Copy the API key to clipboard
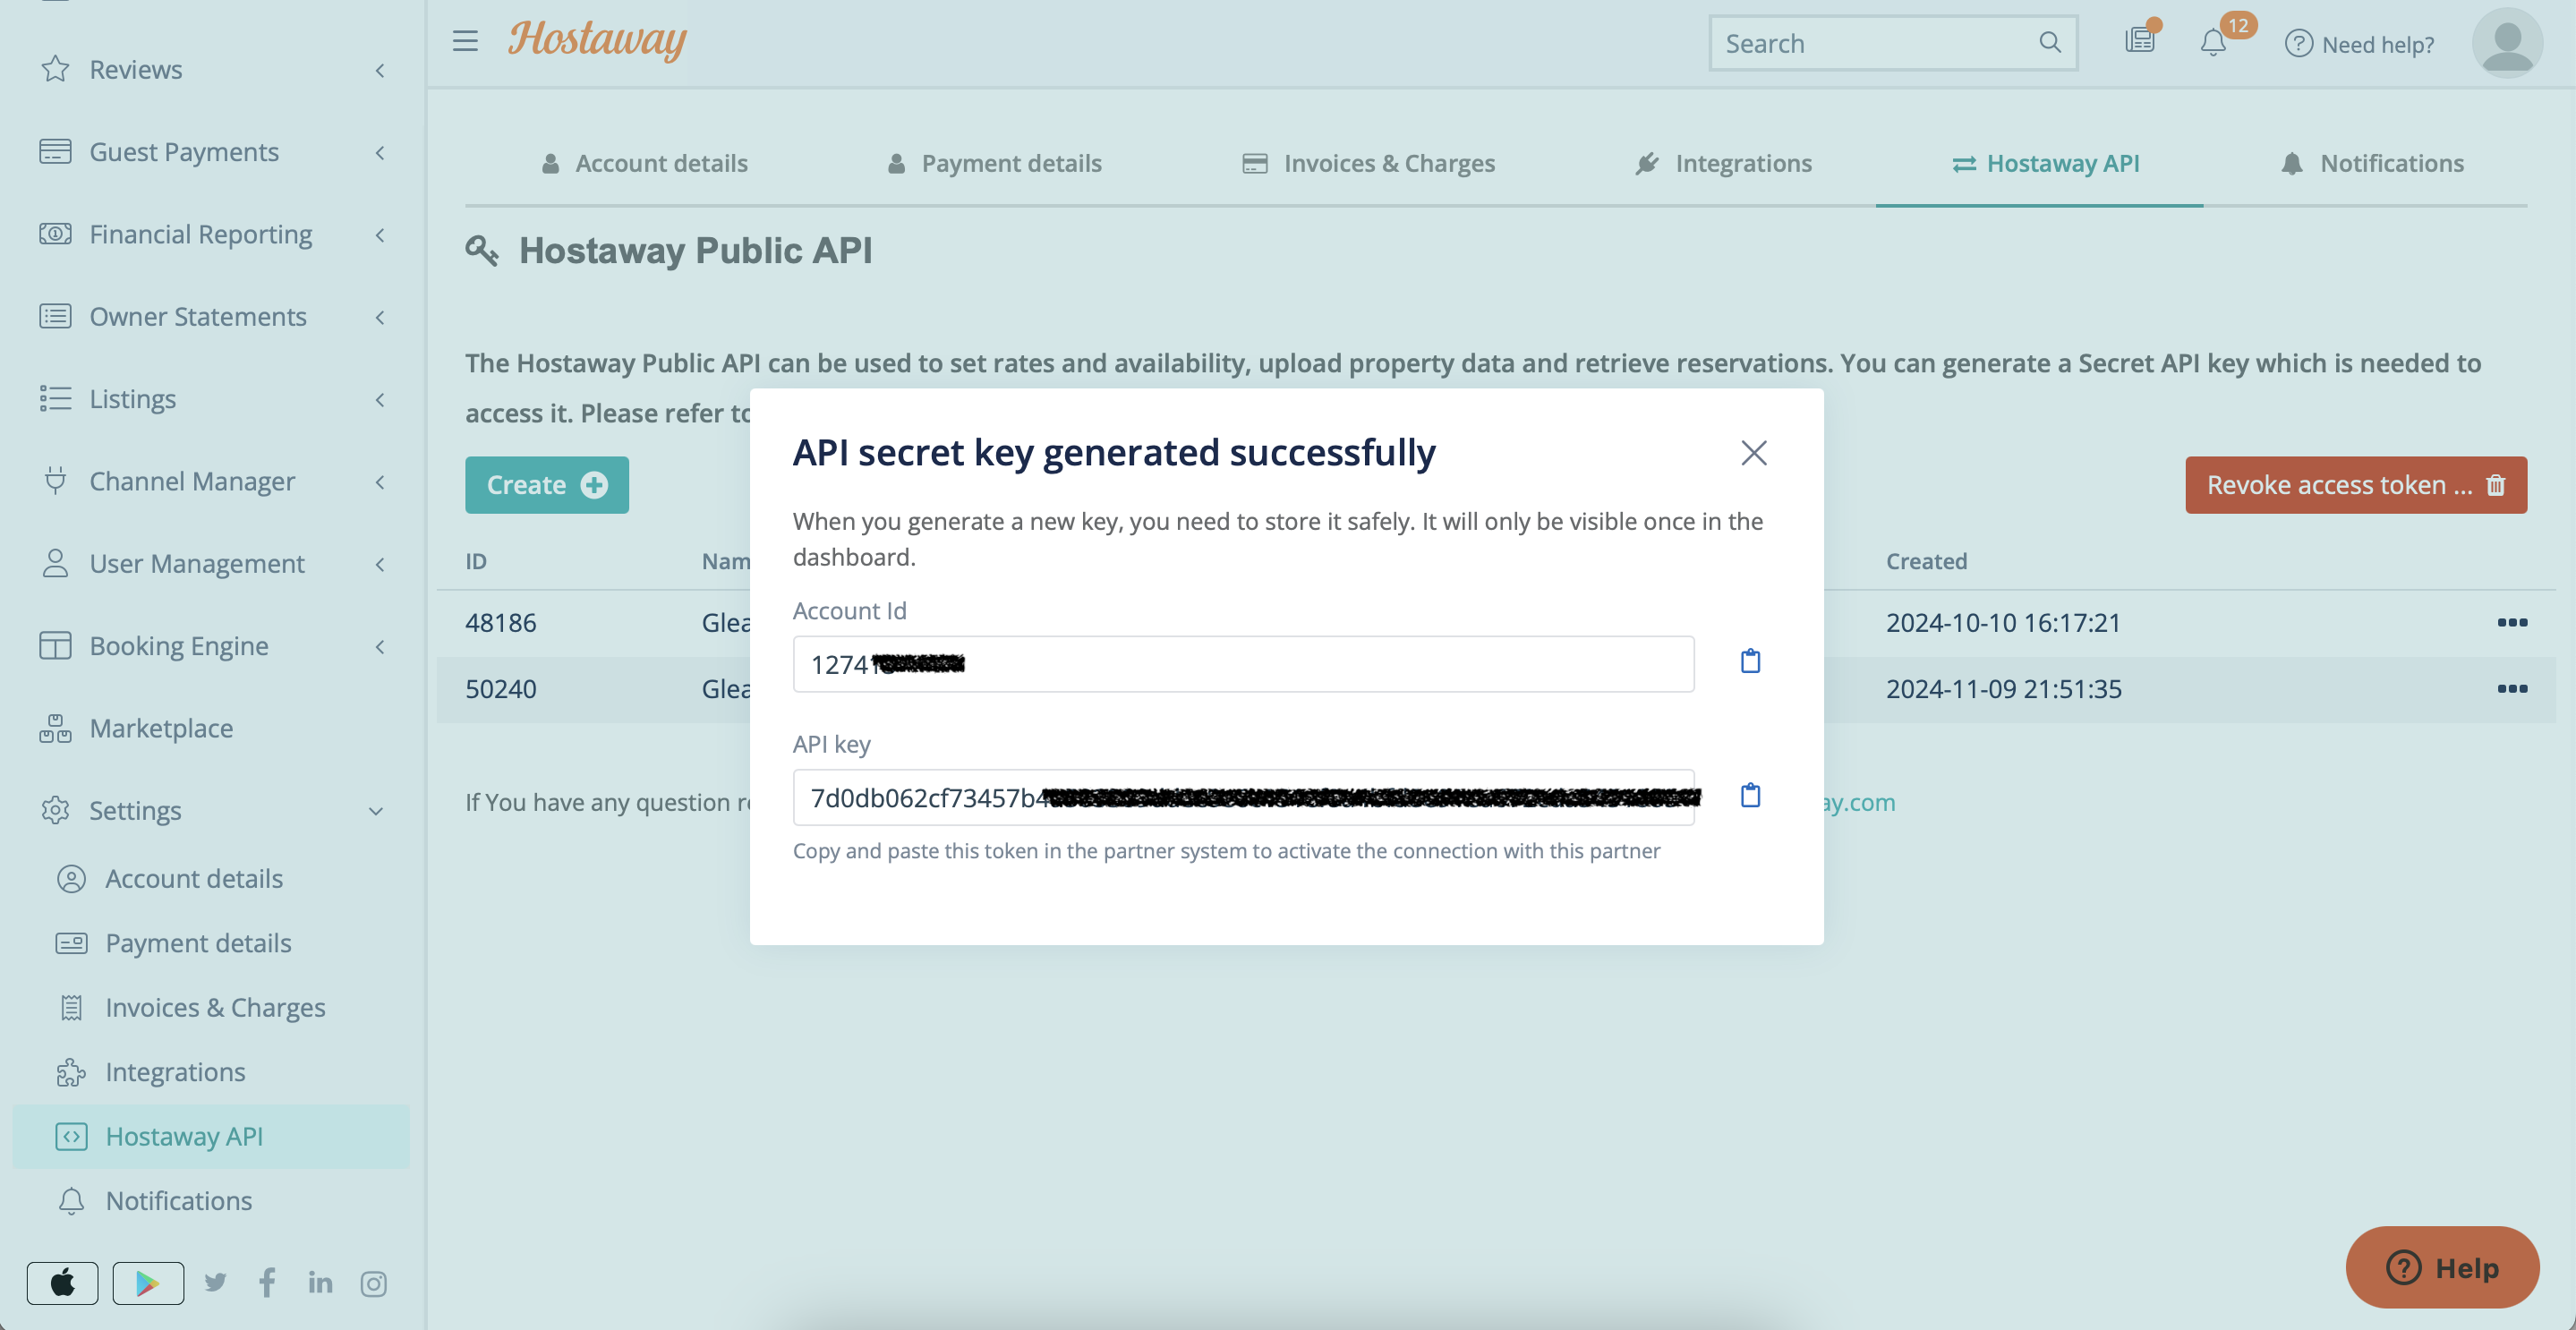2576x1330 pixels. click(1750, 796)
